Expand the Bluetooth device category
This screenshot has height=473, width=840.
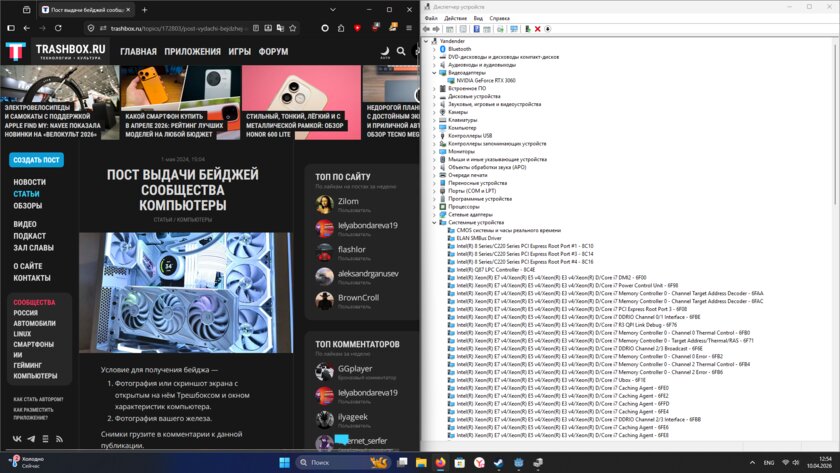tap(434, 48)
